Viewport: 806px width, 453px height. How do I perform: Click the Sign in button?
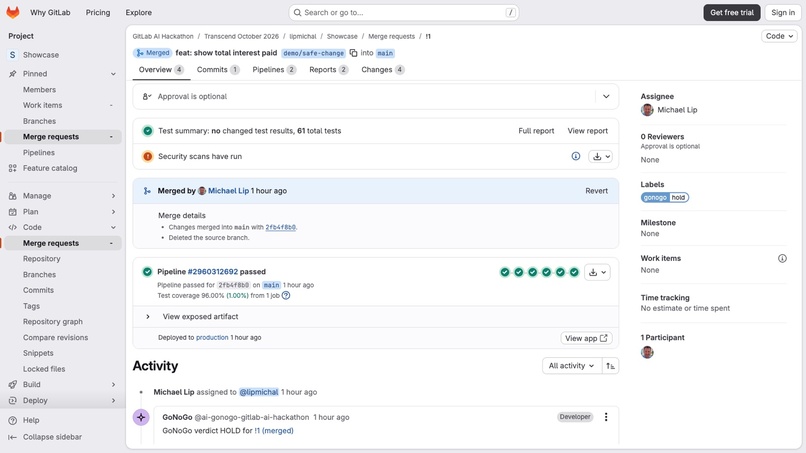783,12
